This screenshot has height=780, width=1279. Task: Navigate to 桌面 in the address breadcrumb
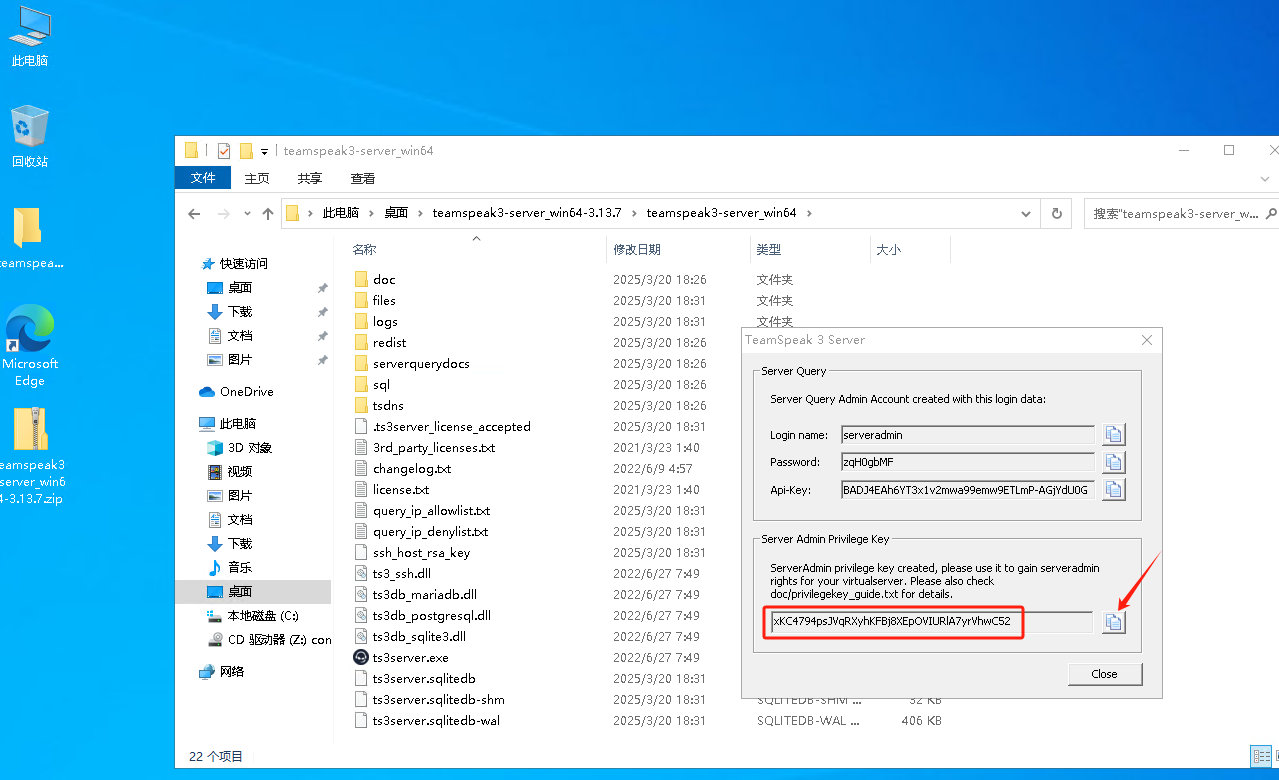point(396,213)
